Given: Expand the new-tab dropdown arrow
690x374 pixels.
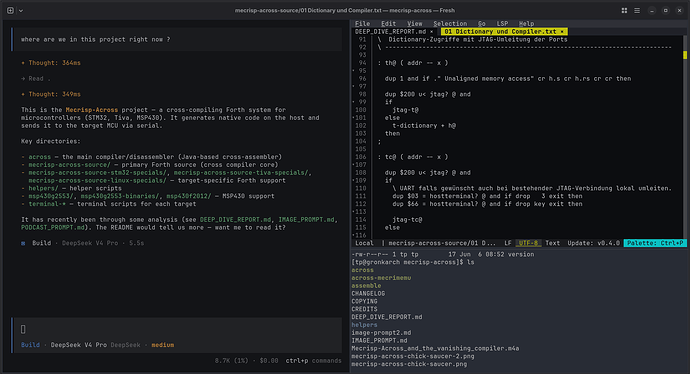Looking at the screenshot, I should pos(21,11).
